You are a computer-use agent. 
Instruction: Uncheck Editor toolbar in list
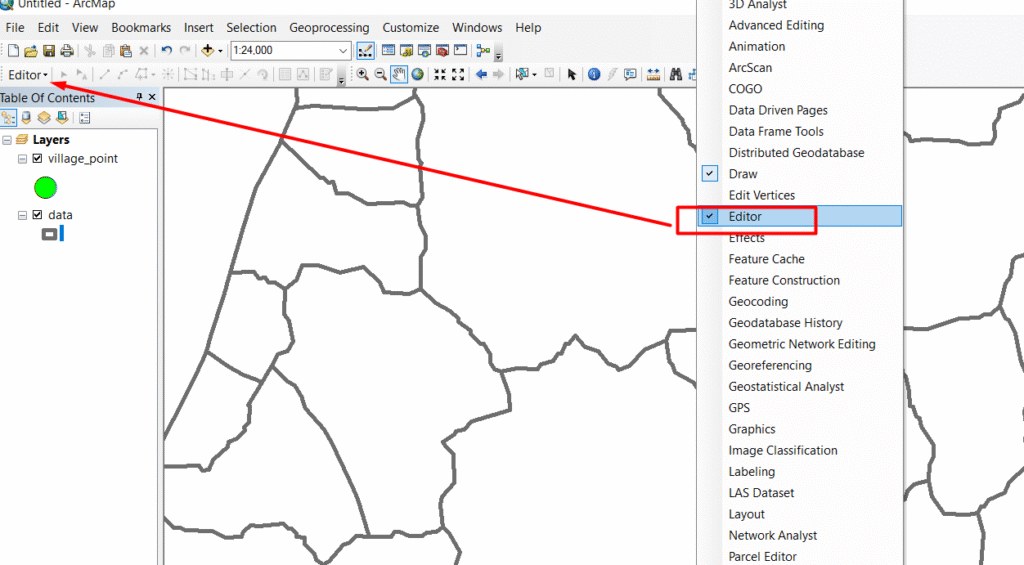click(801, 216)
